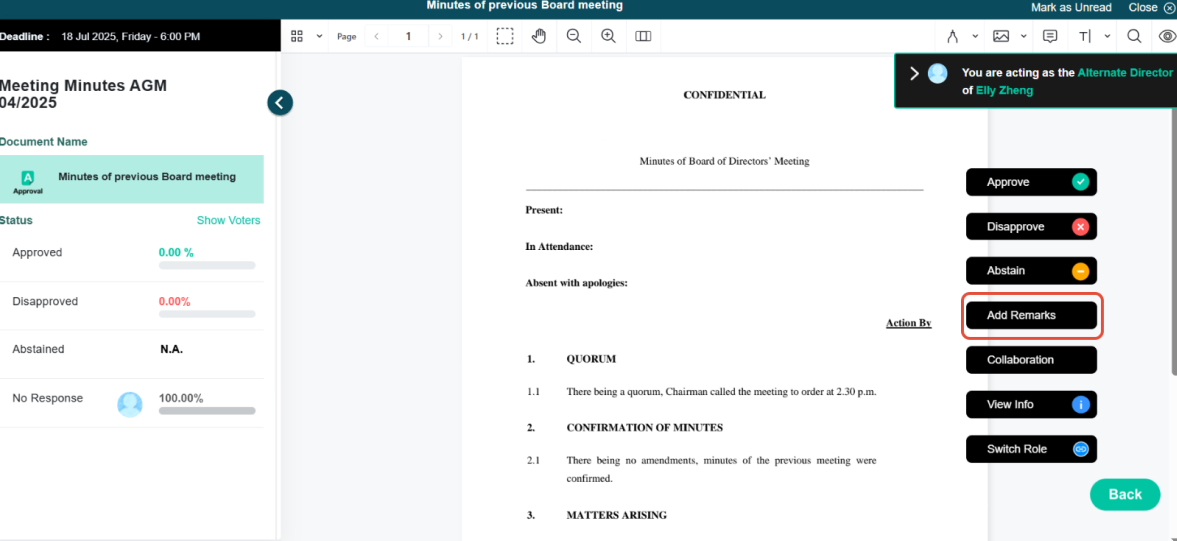Open View Info
This screenshot has width=1177, height=541.
[x=1031, y=404]
